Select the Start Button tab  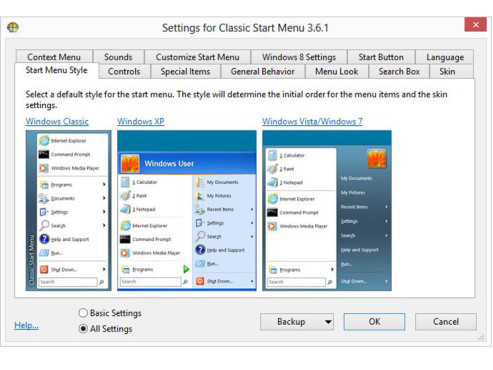point(381,57)
